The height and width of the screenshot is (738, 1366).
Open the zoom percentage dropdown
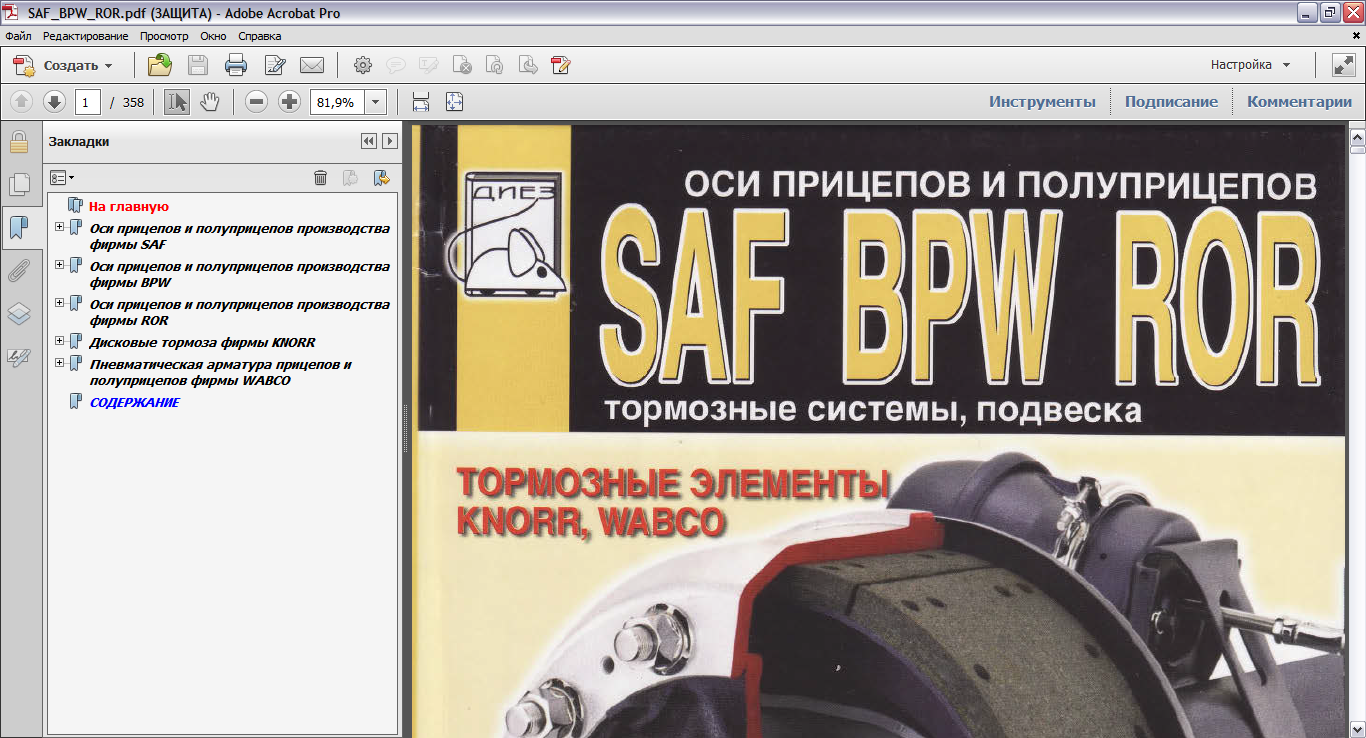click(x=376, y=102)
